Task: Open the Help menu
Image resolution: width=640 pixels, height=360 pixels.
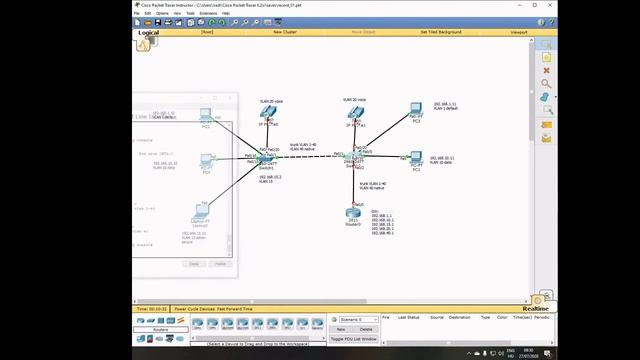Action: click(226, 13)
